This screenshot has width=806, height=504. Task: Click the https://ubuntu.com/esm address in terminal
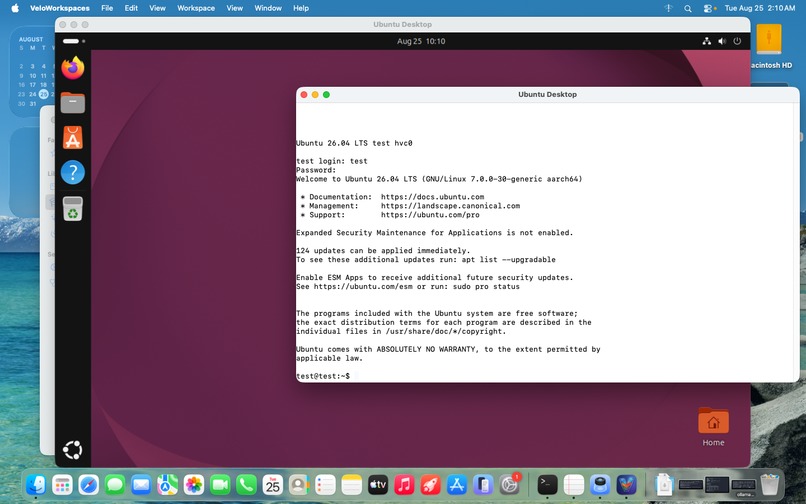(363, 286)
